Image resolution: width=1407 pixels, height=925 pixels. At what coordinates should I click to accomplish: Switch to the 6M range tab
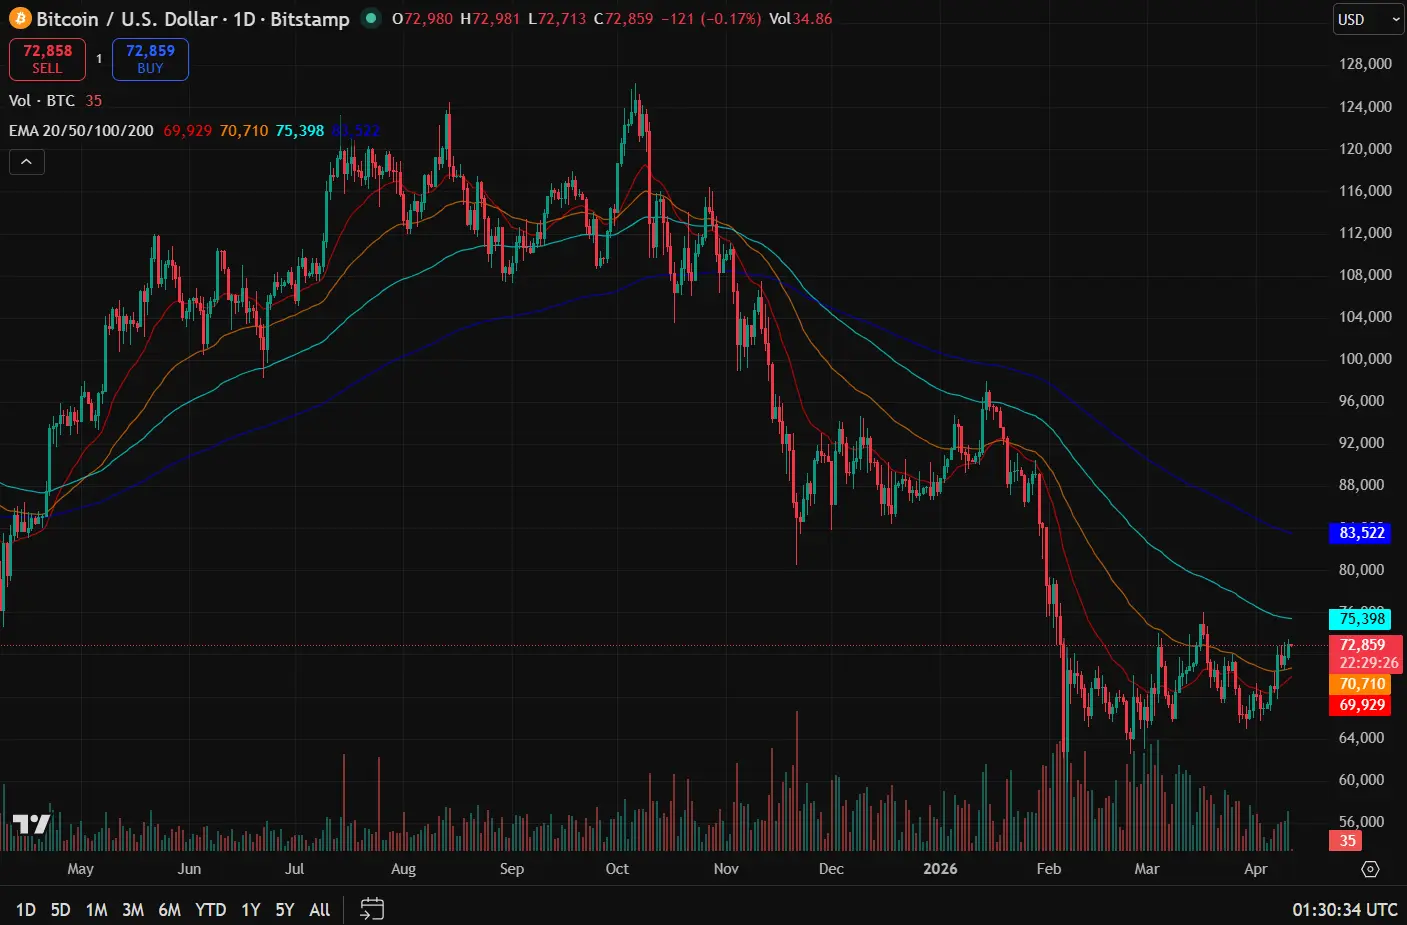coord(170,910)
